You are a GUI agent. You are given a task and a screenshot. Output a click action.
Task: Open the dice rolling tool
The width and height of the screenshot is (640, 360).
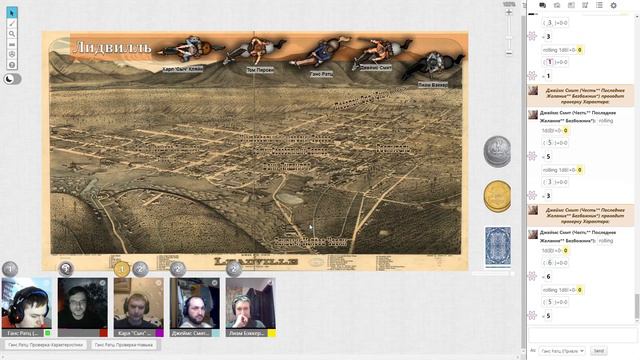tap(12, 54)
